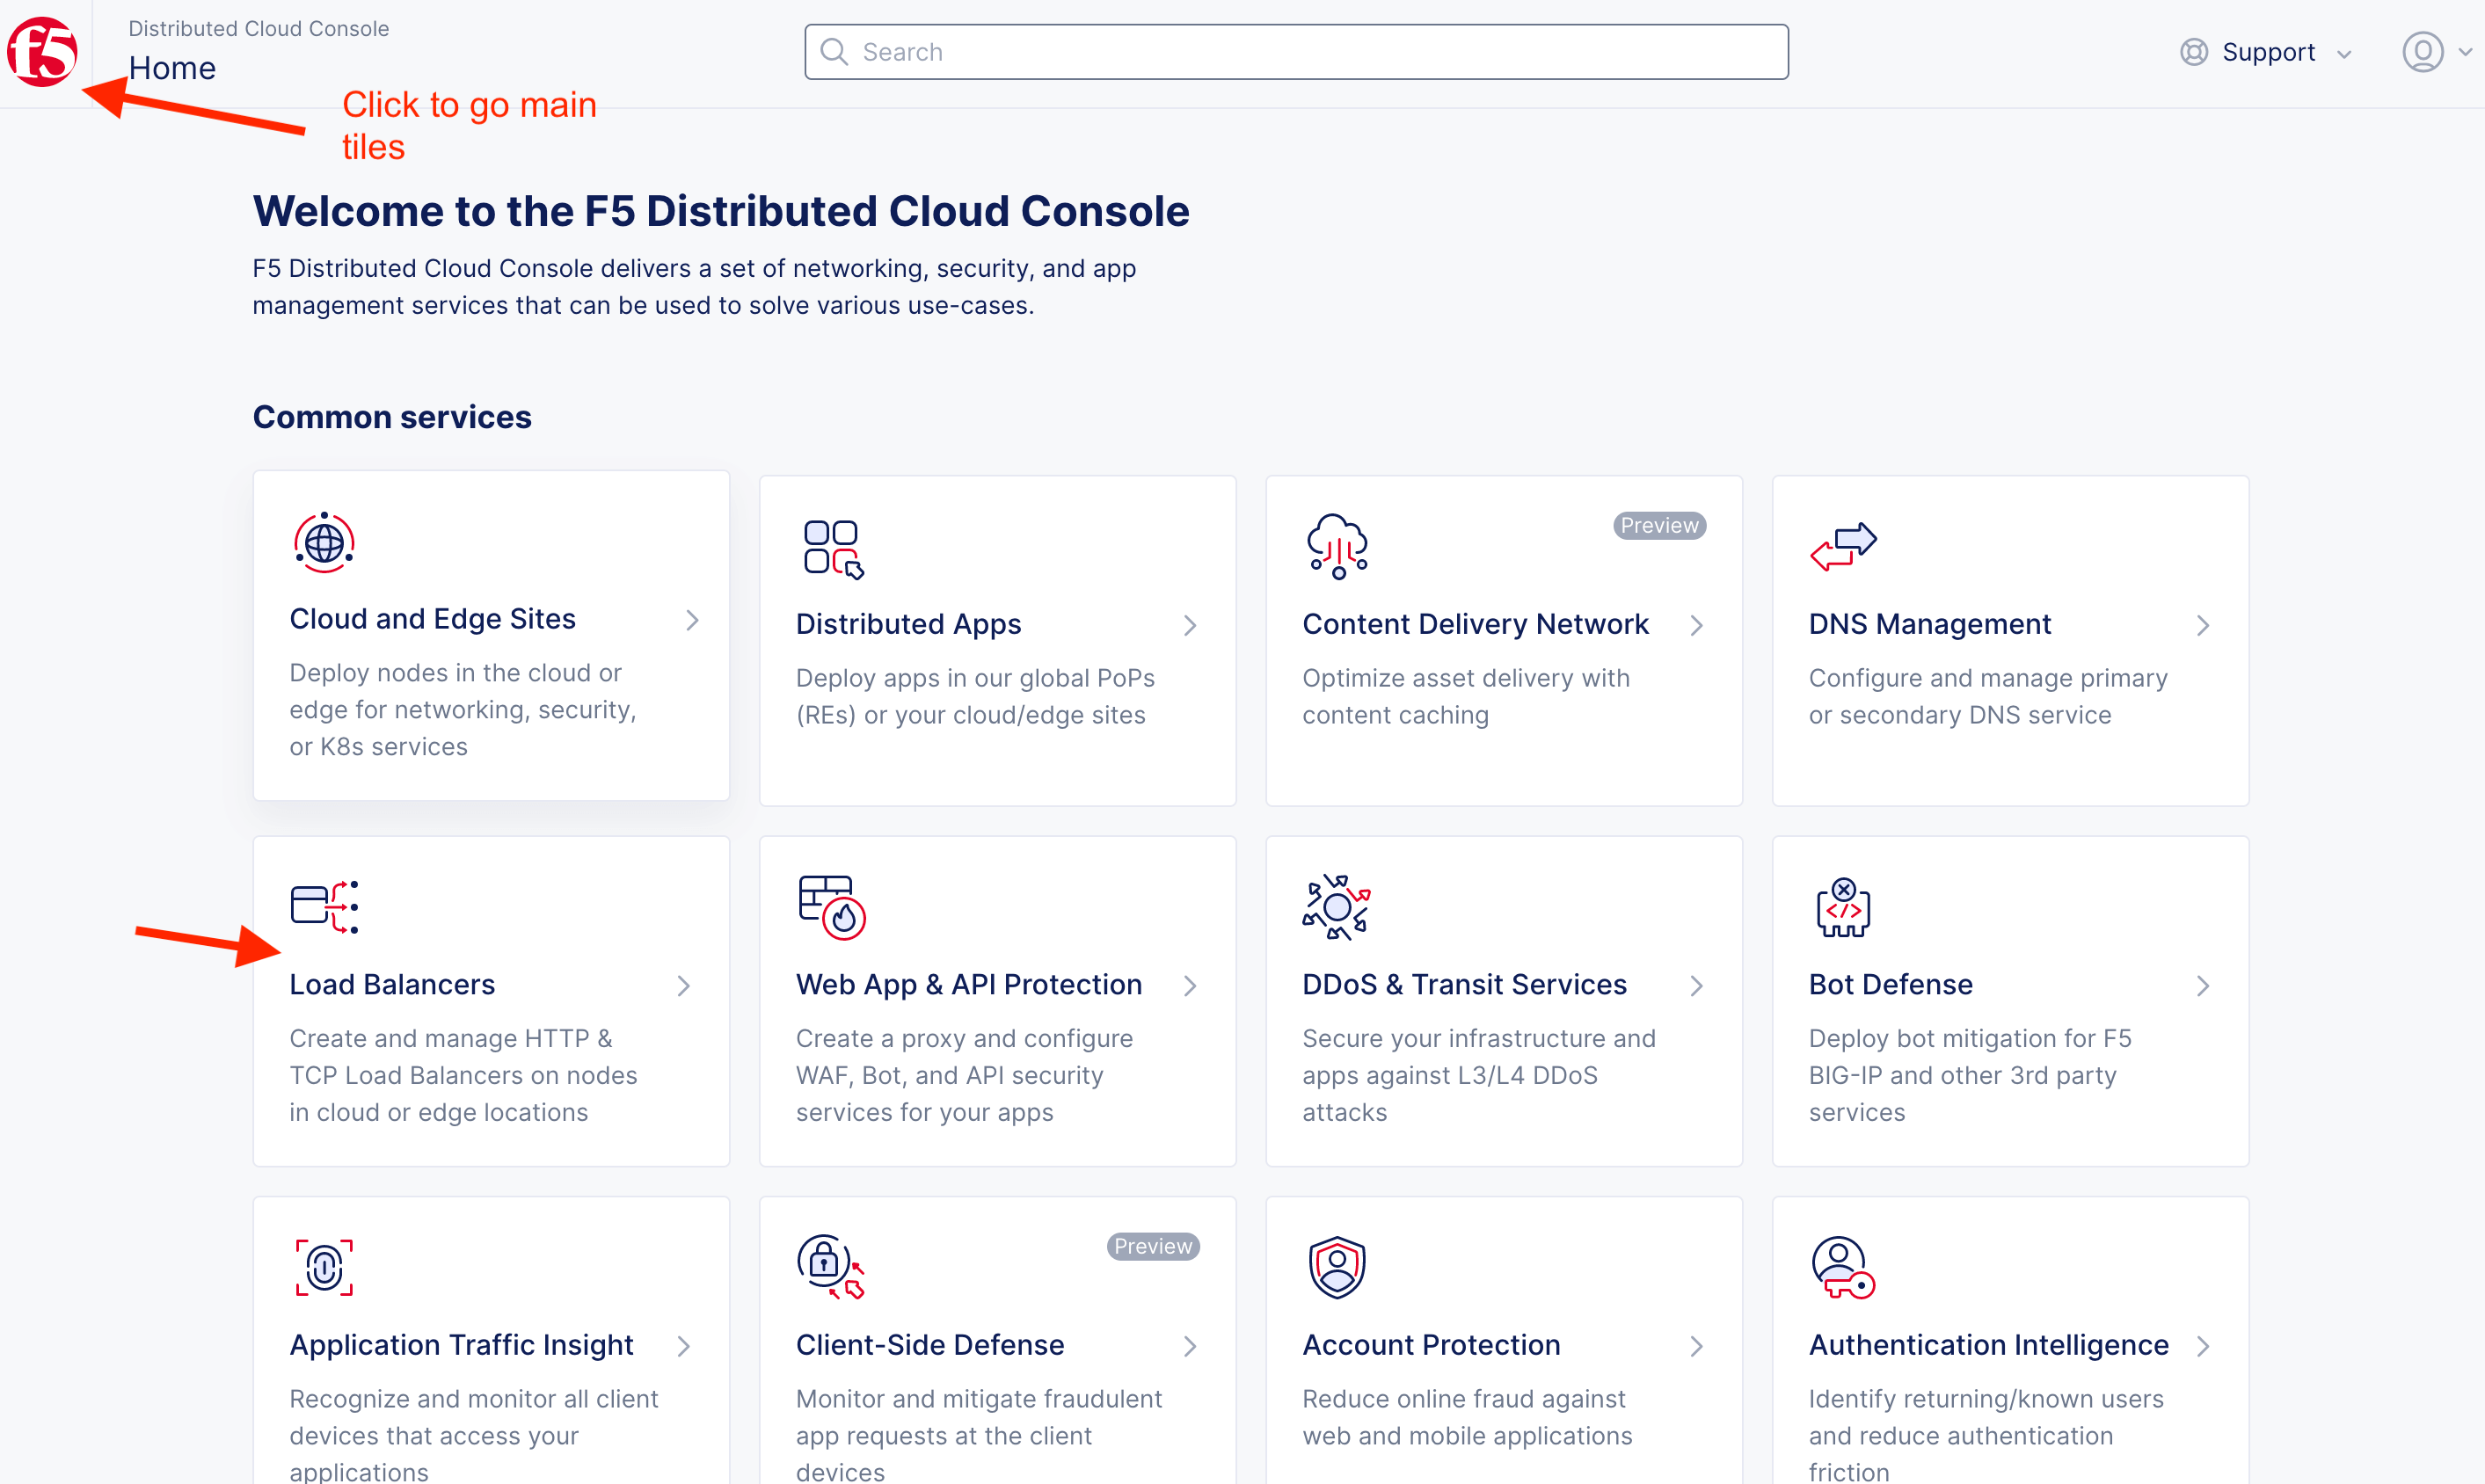The height and width of the screenshot is (1484, 2485).
Task: Expand Cloud and Edge Sites chevron arrow
Action: [692, 620]
